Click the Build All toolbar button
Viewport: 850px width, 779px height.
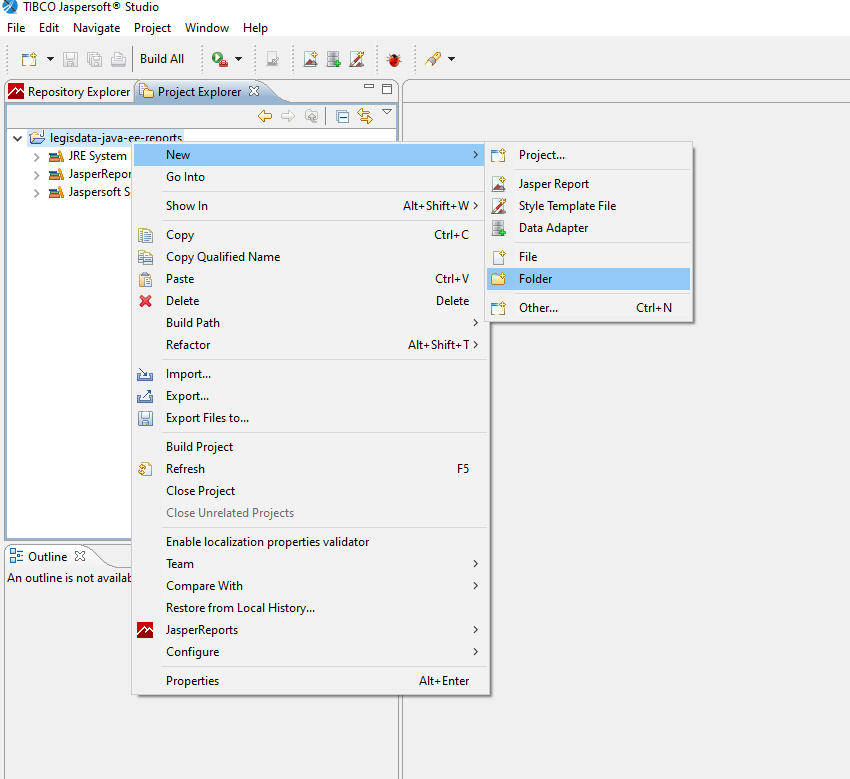162,59
